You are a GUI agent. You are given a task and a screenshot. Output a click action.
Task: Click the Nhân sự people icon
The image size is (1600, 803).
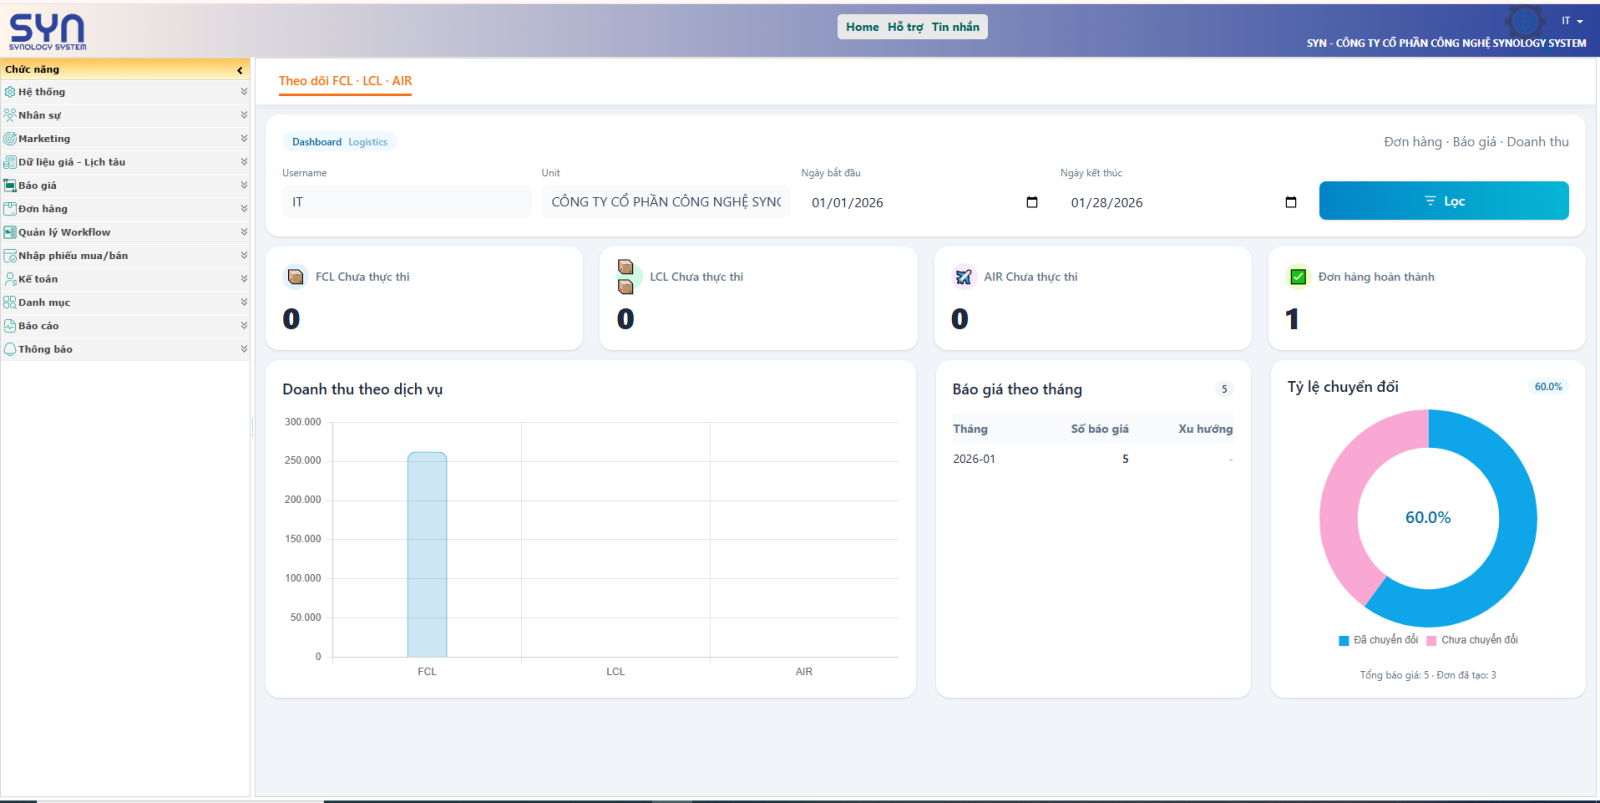click(10, 115)
